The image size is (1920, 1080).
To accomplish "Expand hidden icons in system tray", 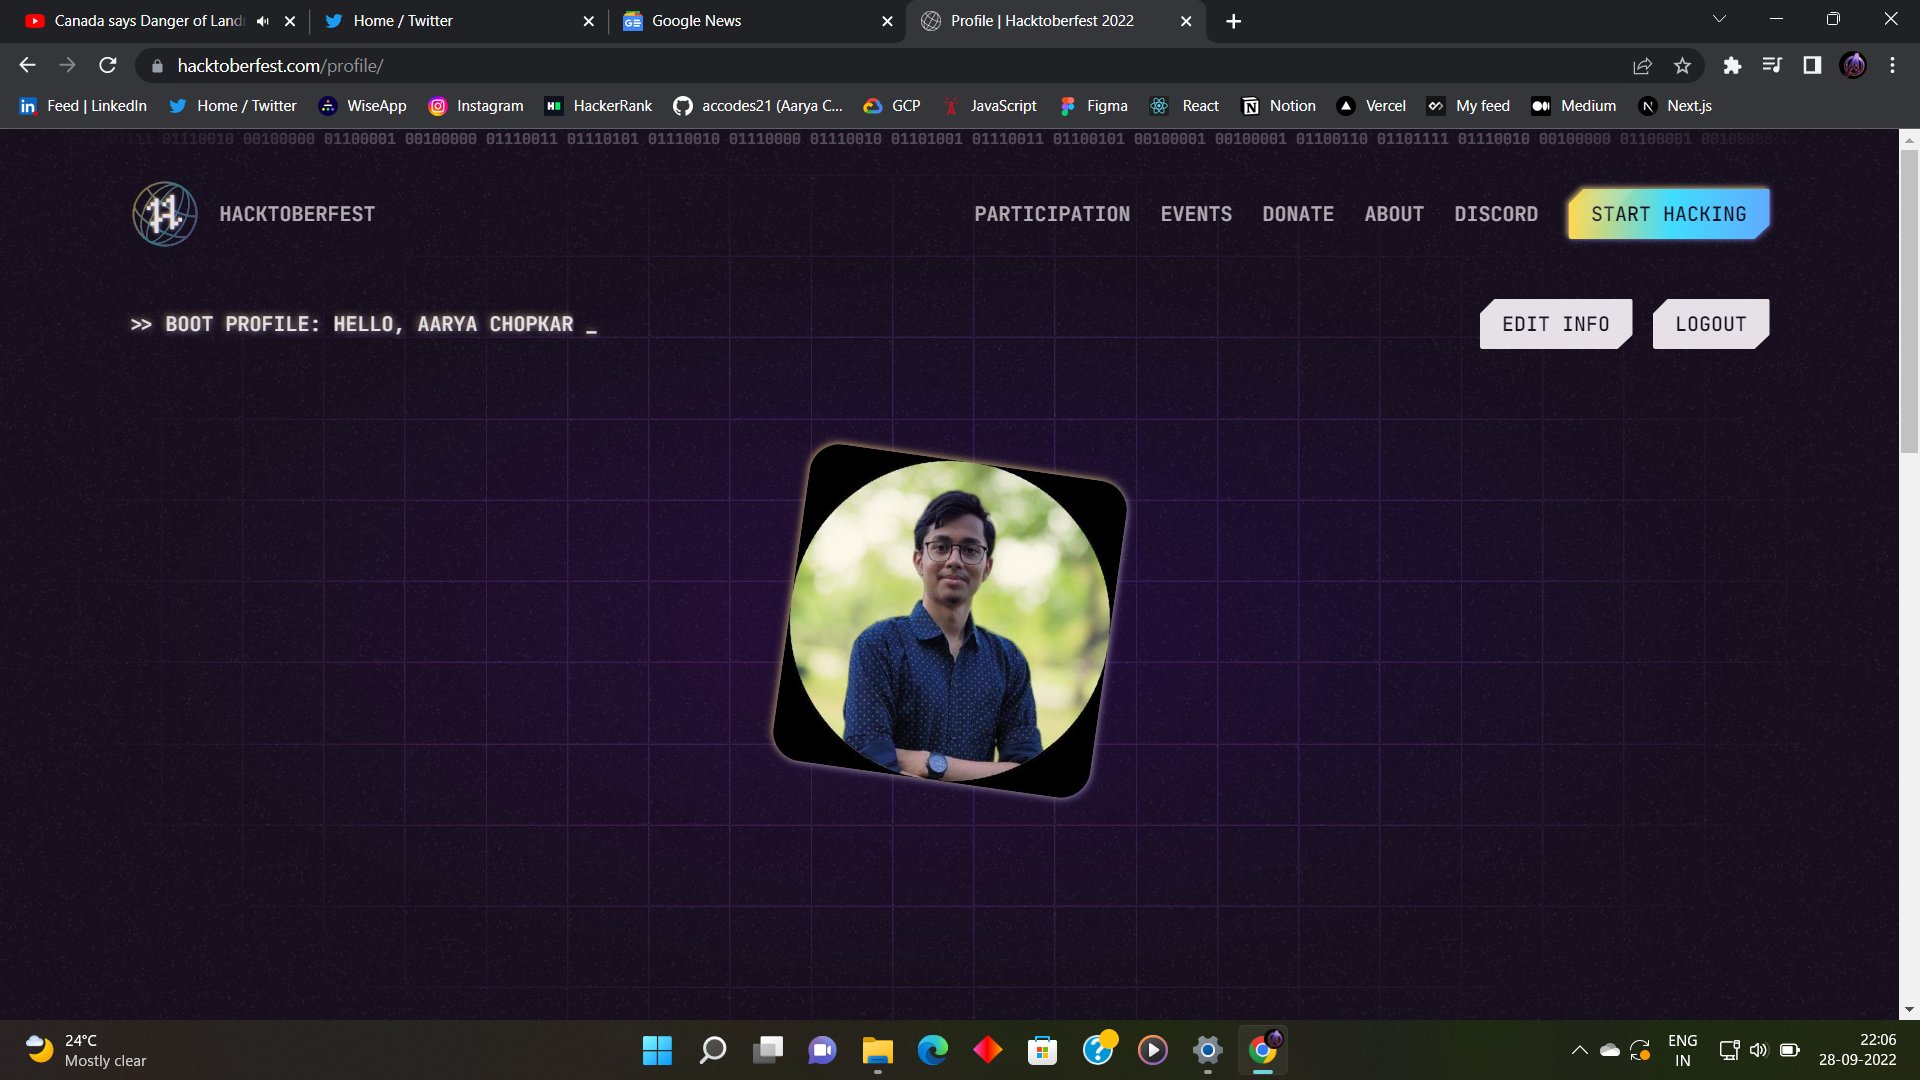I will click(x=1580, y=1050).
